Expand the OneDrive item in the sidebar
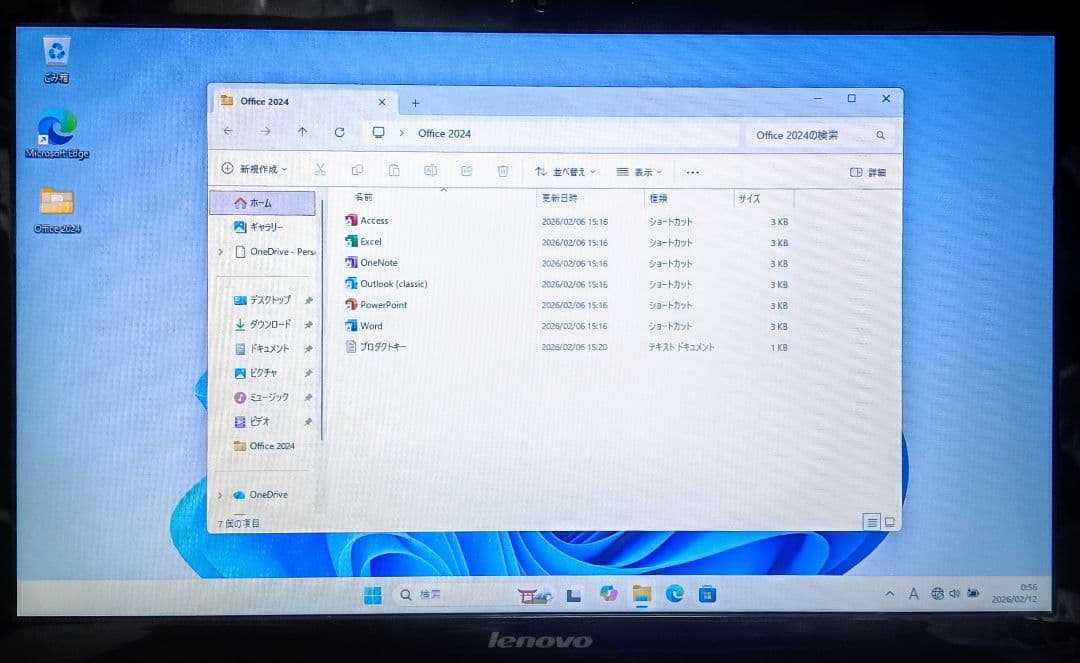 click(219, 494)
